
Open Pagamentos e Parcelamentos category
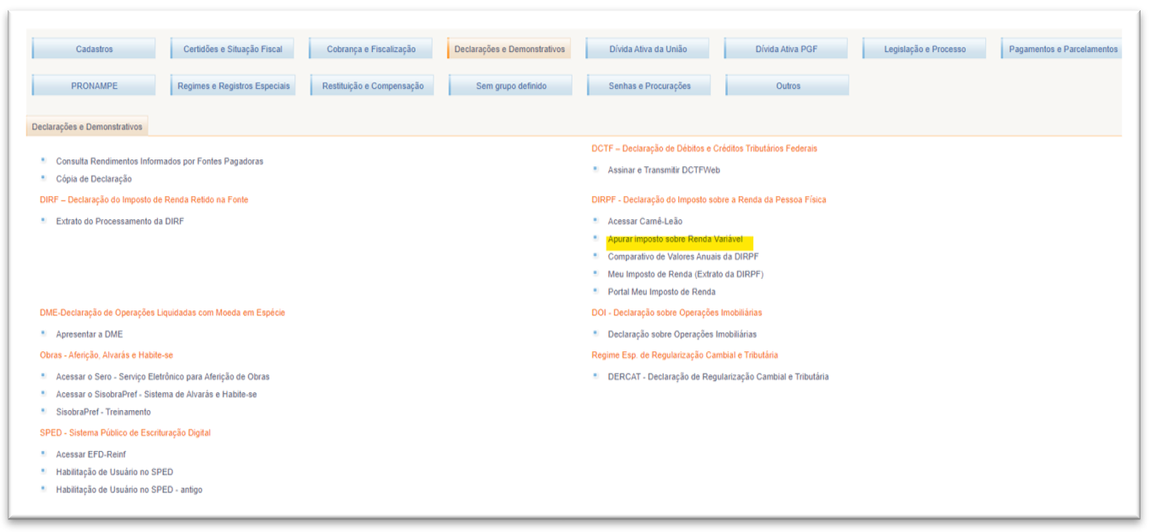tap(1062, 49)
